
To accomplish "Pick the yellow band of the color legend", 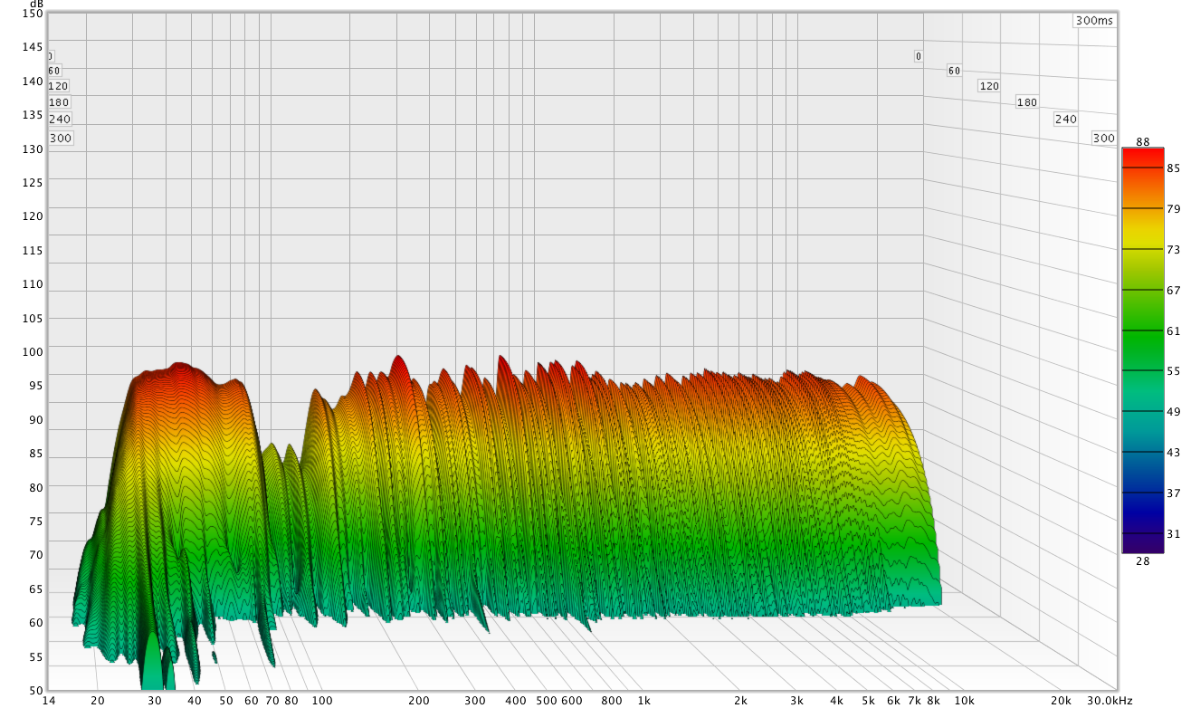I will click(1143, 240).
